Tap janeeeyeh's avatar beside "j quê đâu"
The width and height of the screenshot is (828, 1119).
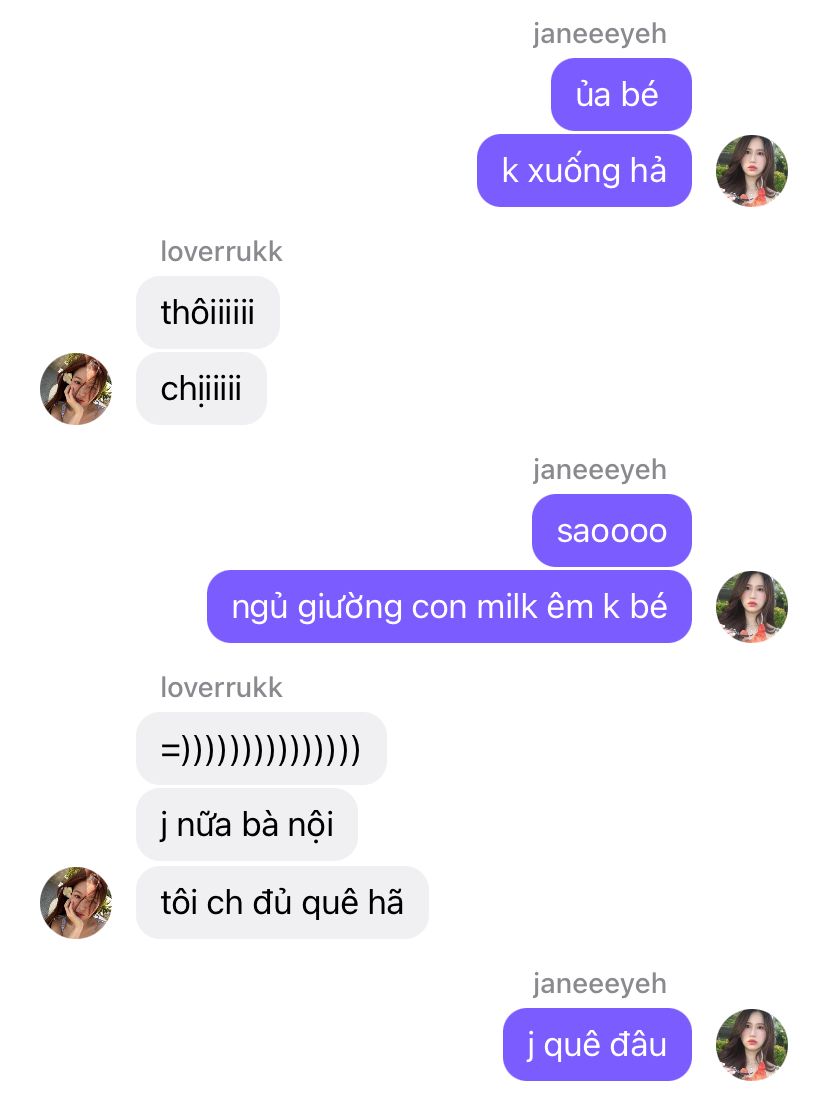click(752, 1044)
